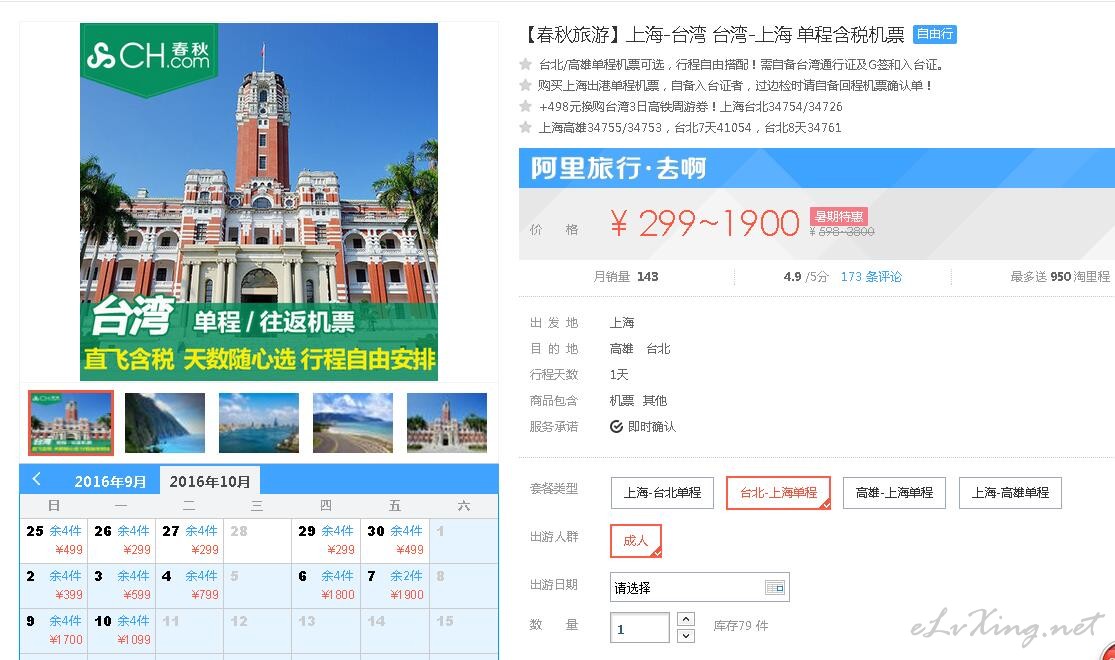This screenshot has width=1115, height=660.
Task: Click the 自由行 tag badge
Action: (934, 34)
